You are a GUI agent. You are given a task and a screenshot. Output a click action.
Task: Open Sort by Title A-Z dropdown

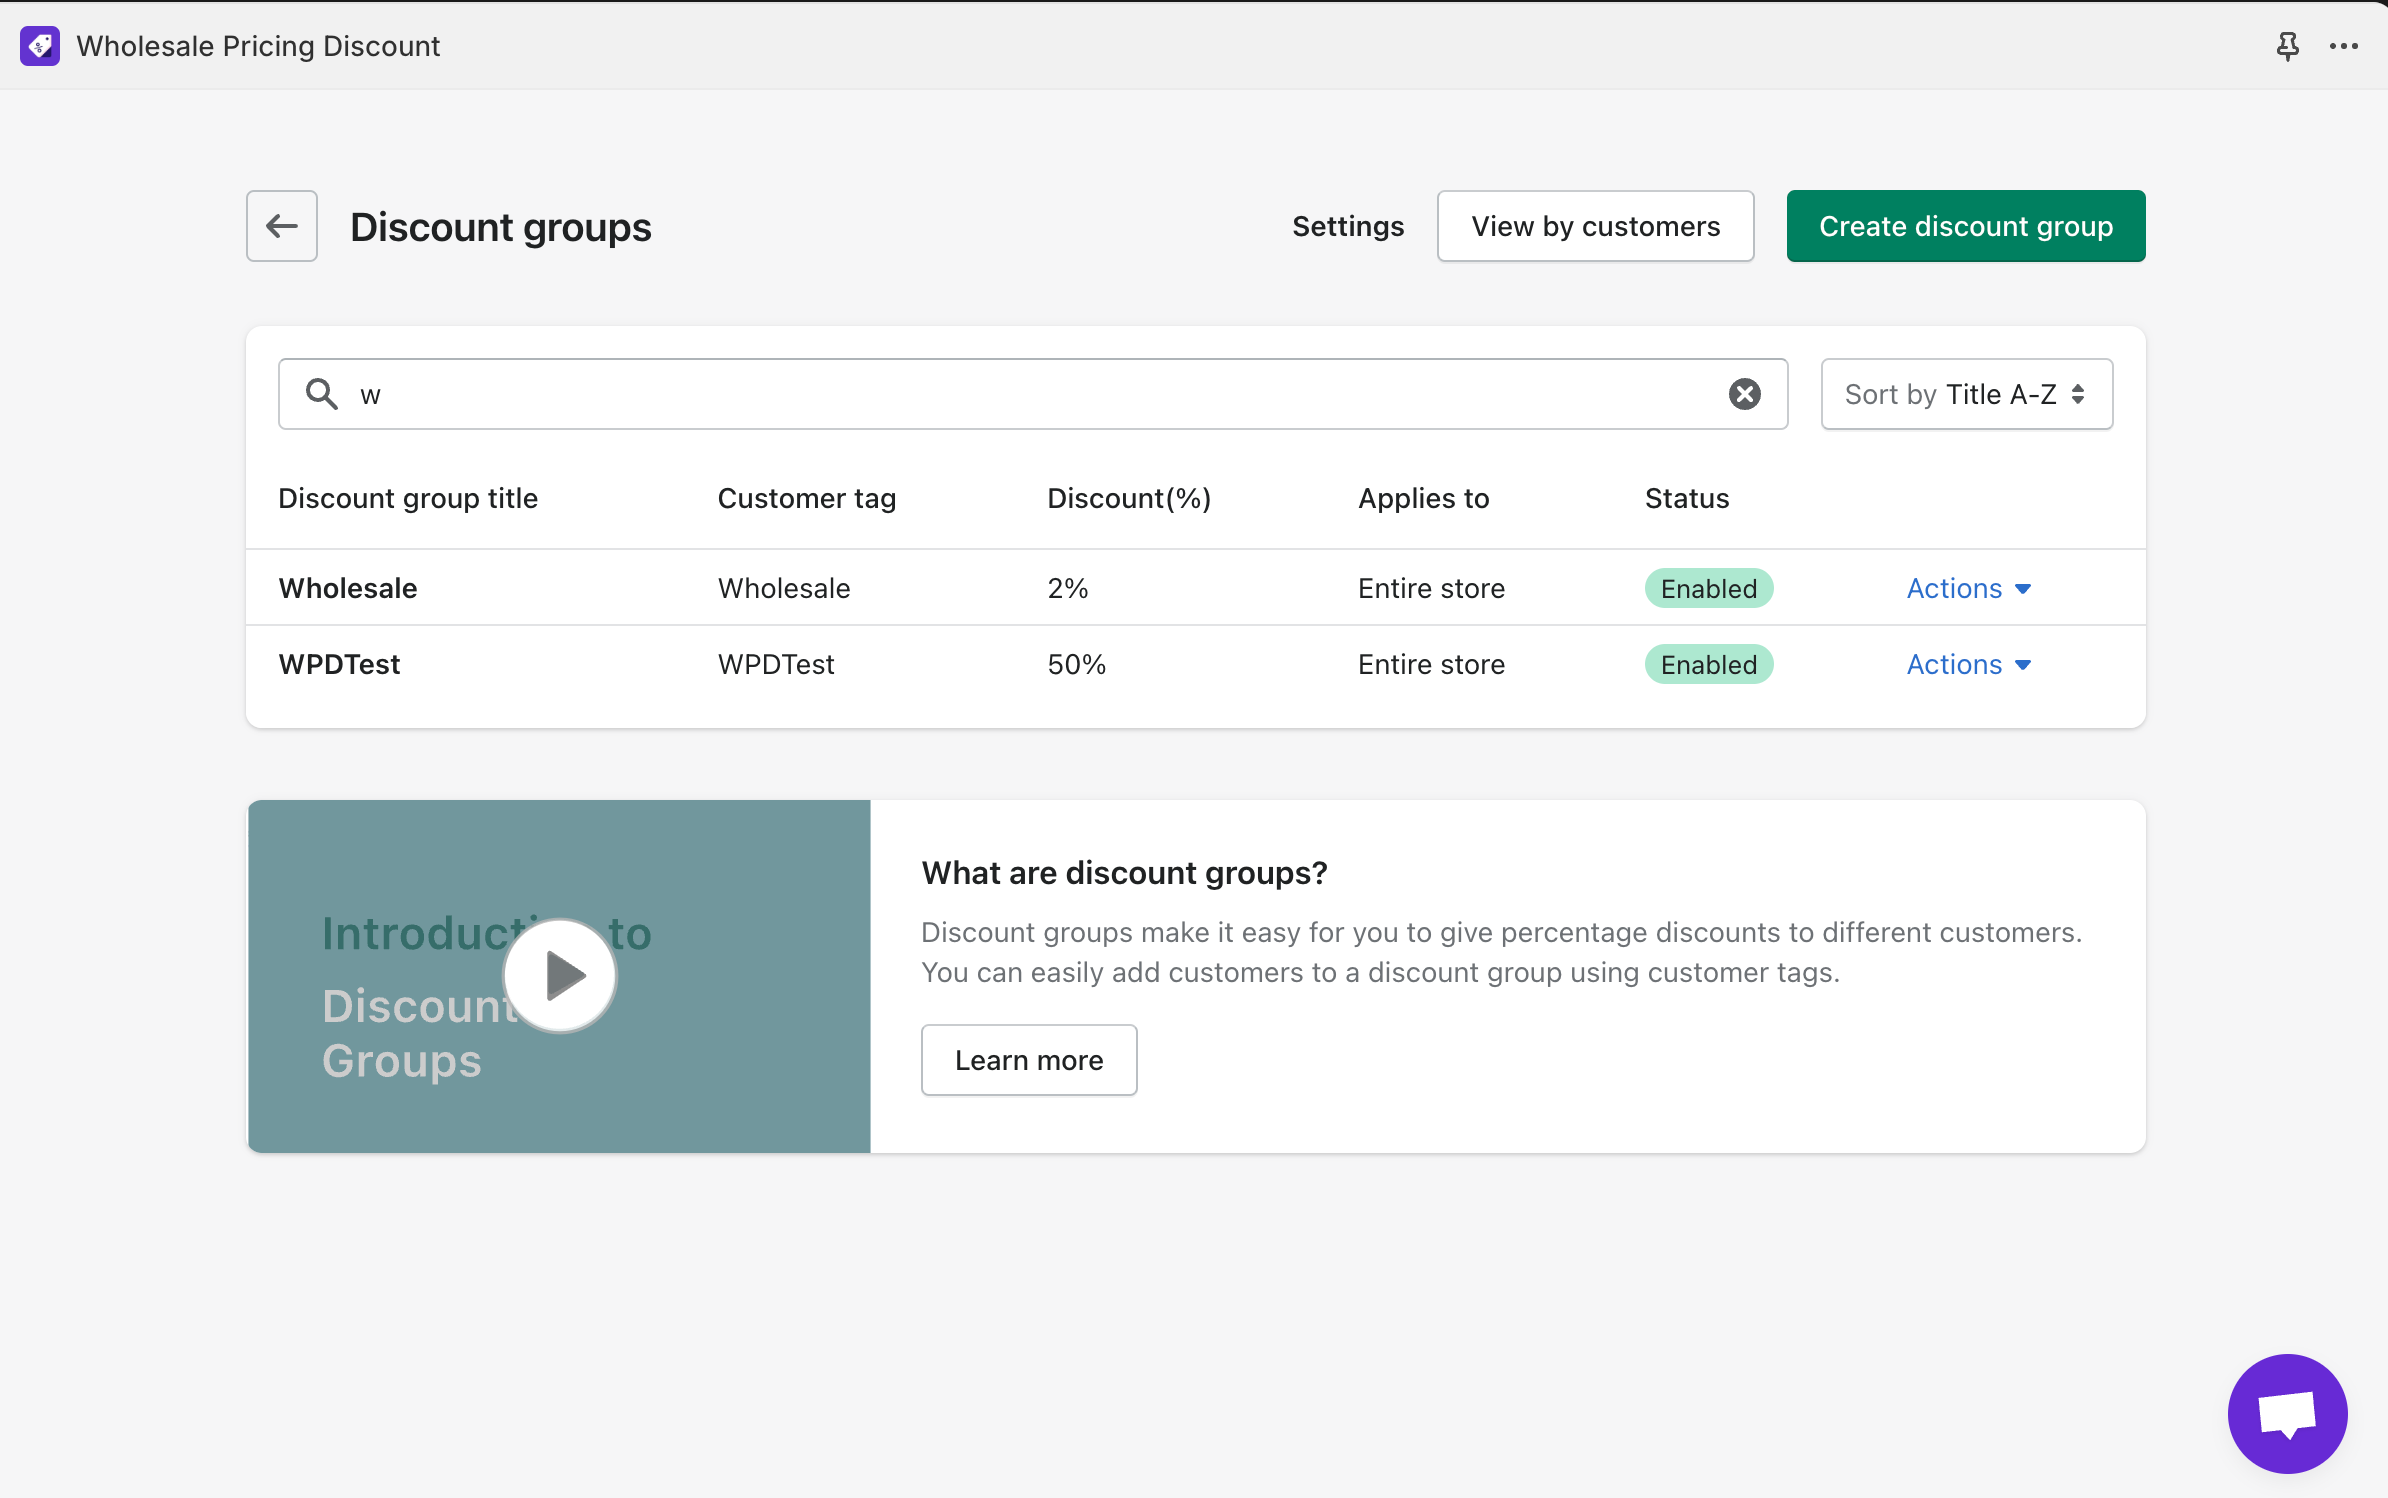pos(1967,394)
